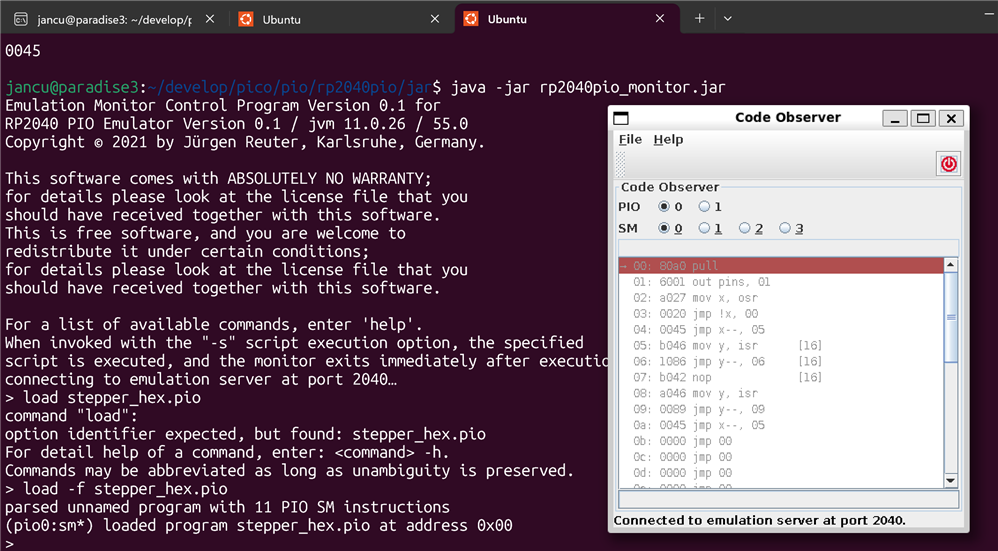Click scroll-up arrow in code list
Screen dimensions: 998x551
click(x=950, y=265)
